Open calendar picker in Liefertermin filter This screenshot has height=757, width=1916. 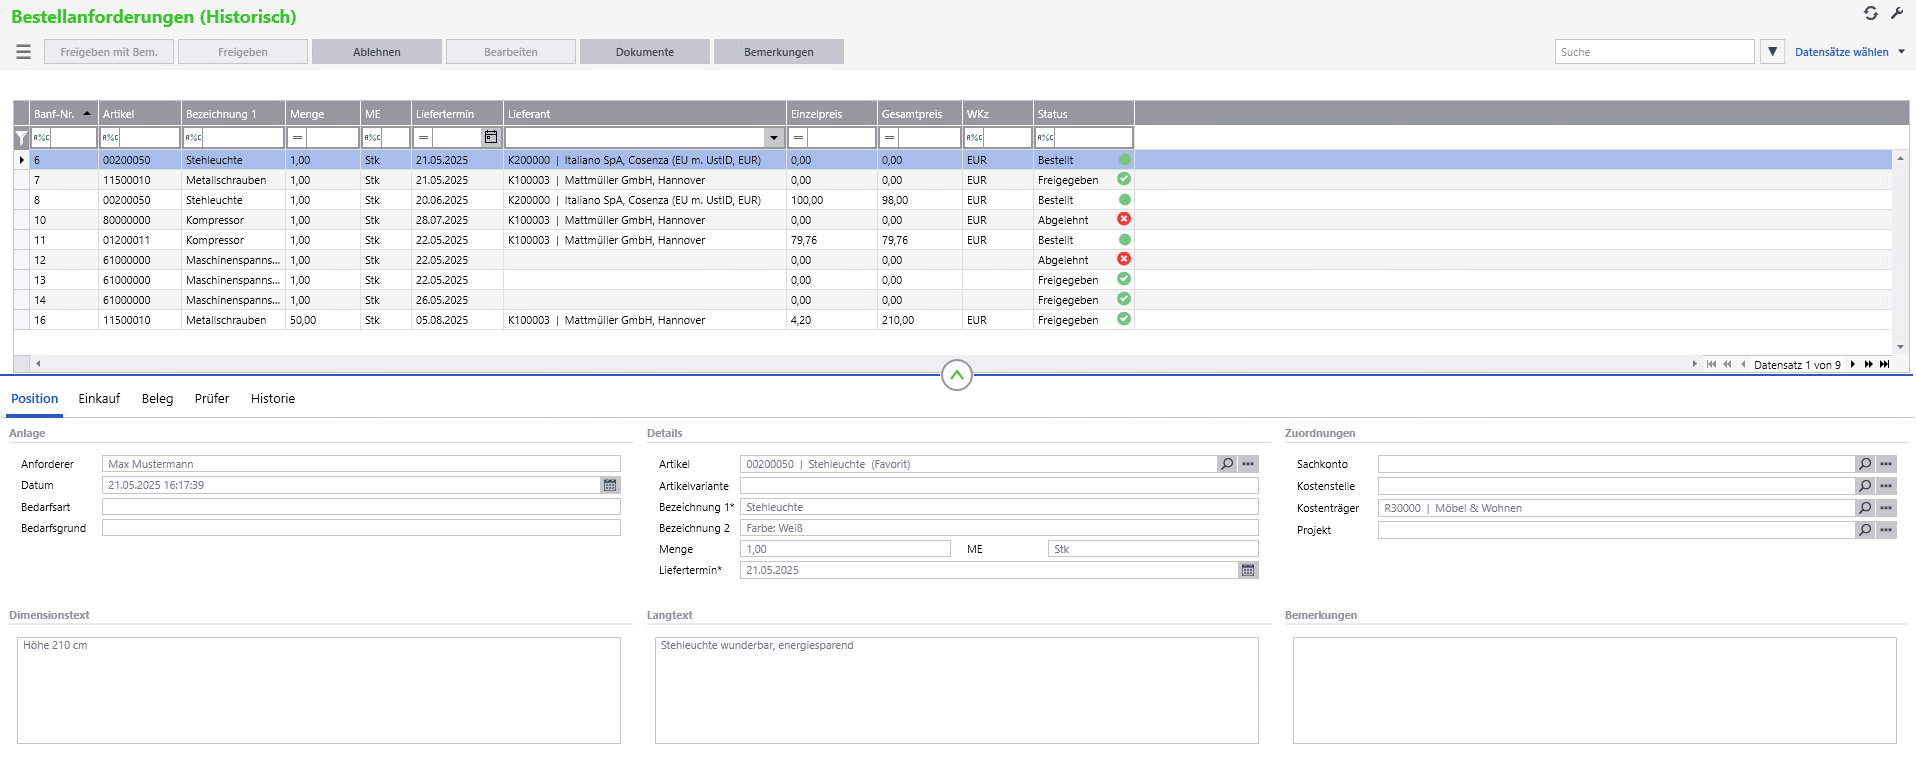[491, 137]
